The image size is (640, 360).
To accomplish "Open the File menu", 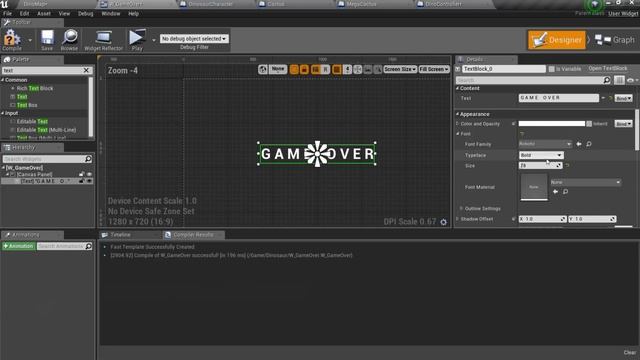I will [8, 13].
